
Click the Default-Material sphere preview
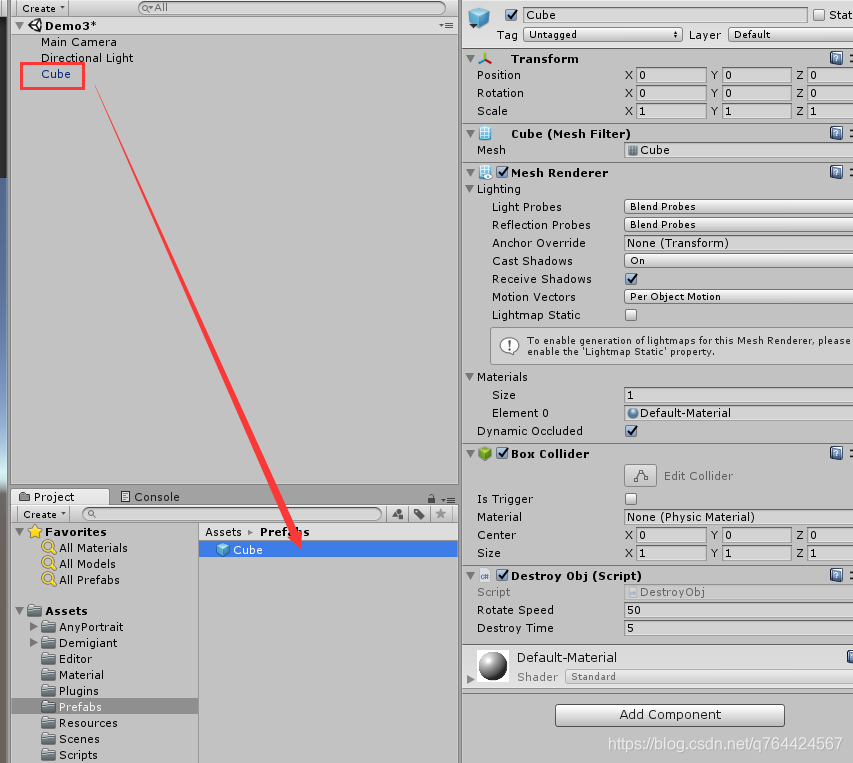point(492,666)
